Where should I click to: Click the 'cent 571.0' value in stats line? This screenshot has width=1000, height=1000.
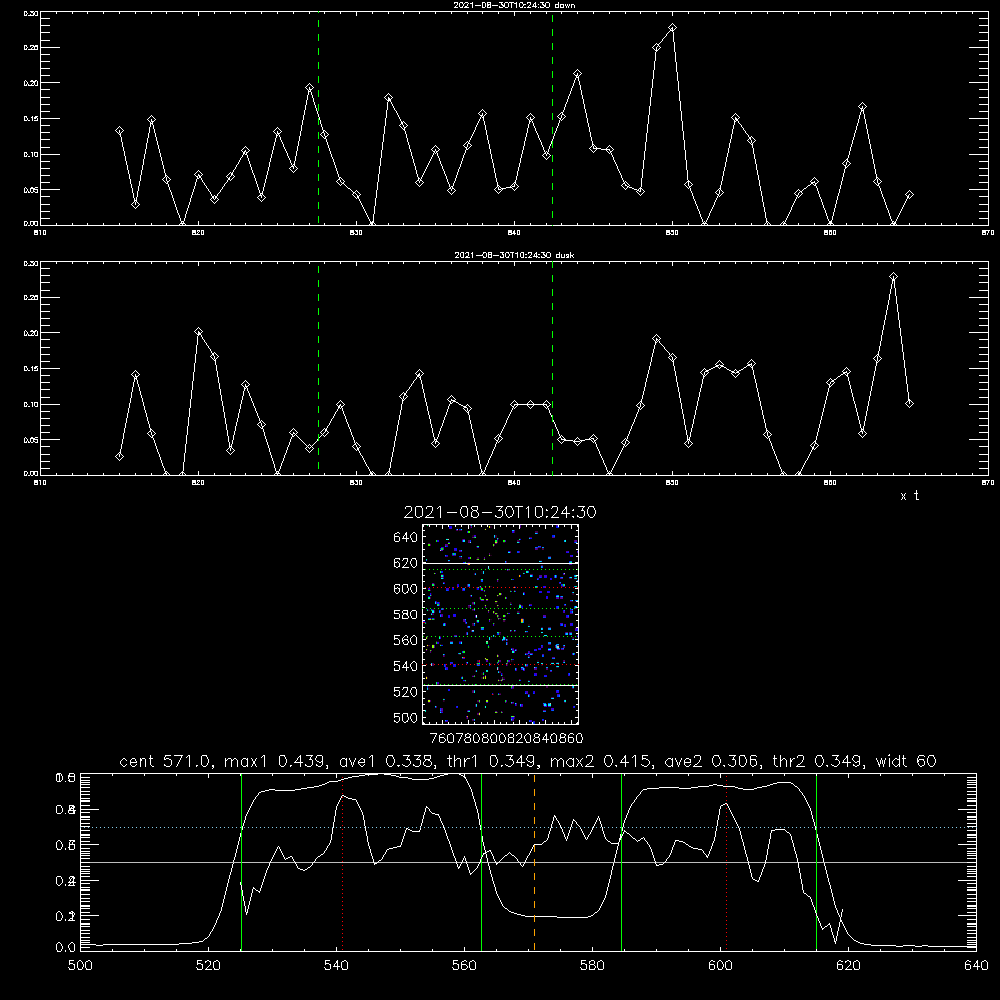(x=167, y=761)
